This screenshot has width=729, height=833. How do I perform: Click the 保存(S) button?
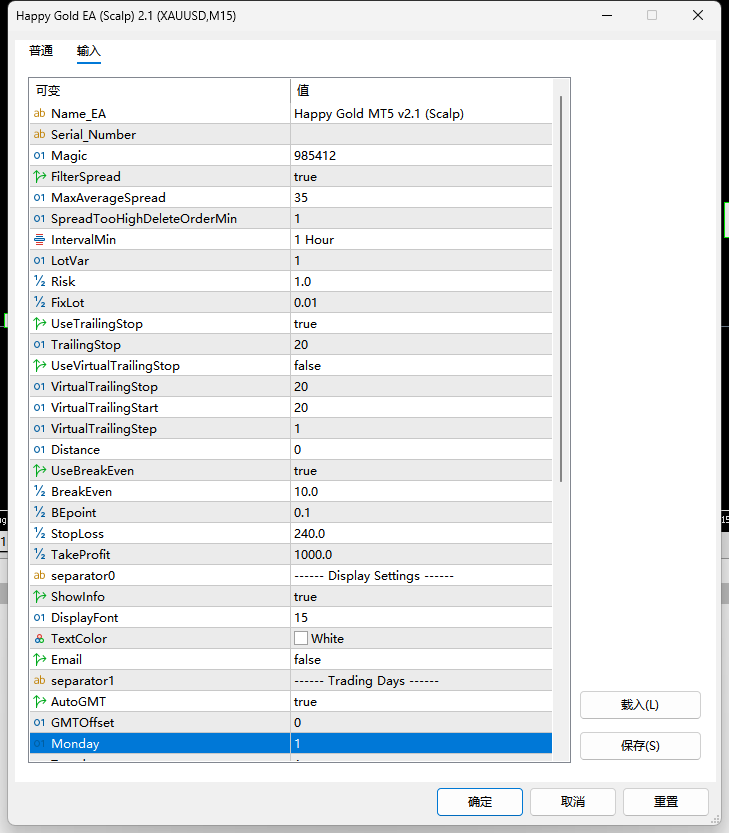pyautogui.click(x=640, y=746)
